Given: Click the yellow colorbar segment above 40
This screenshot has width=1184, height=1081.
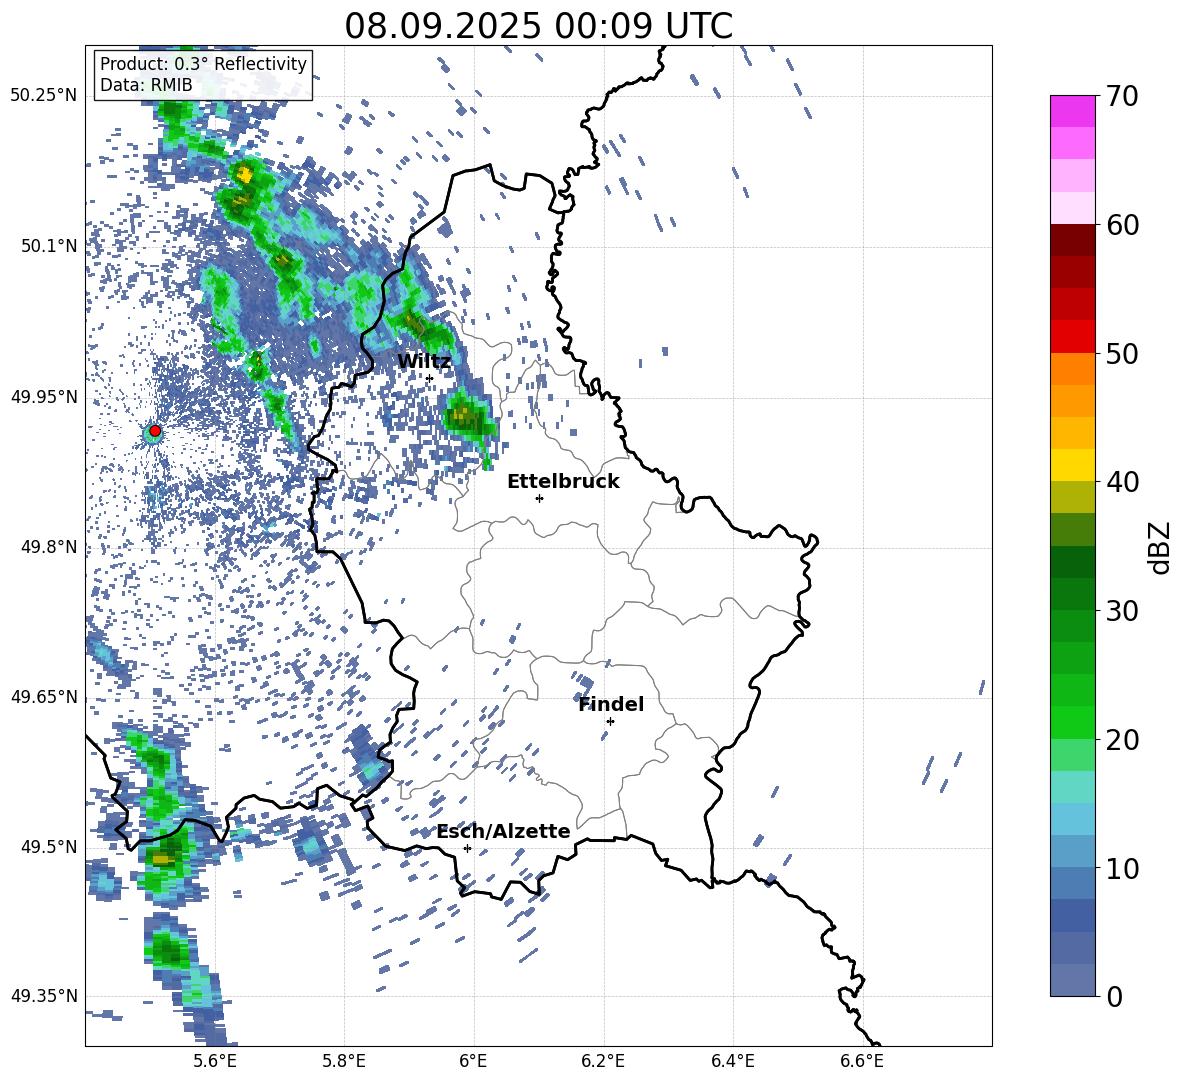Looking at the screenshot, I should [1072, 465].
